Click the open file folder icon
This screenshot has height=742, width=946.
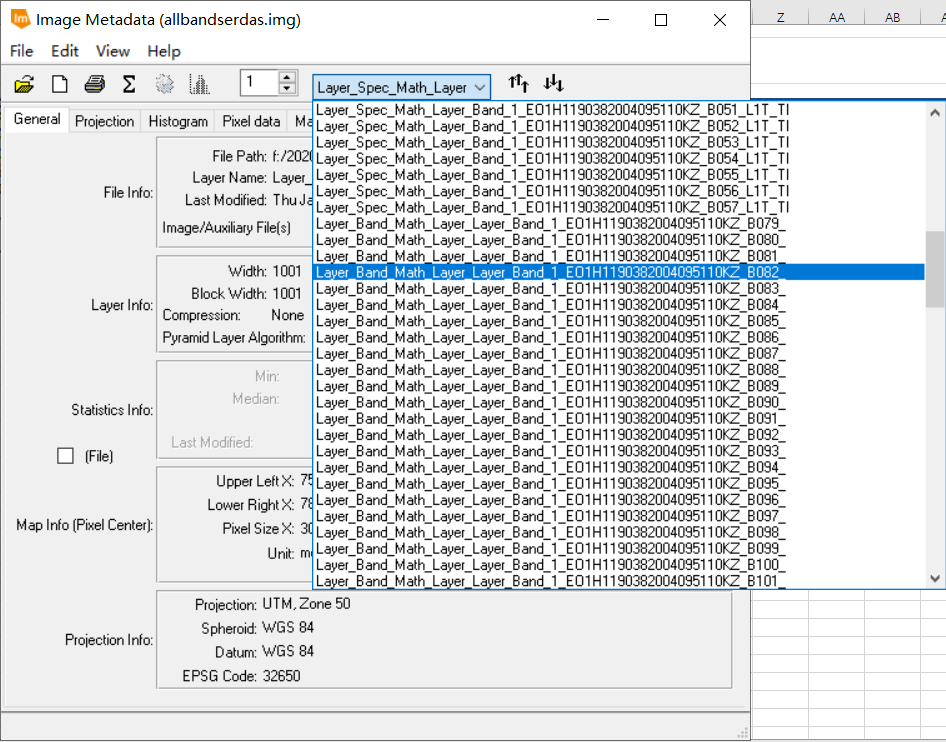pyautogui.click(x=24, y=84)
